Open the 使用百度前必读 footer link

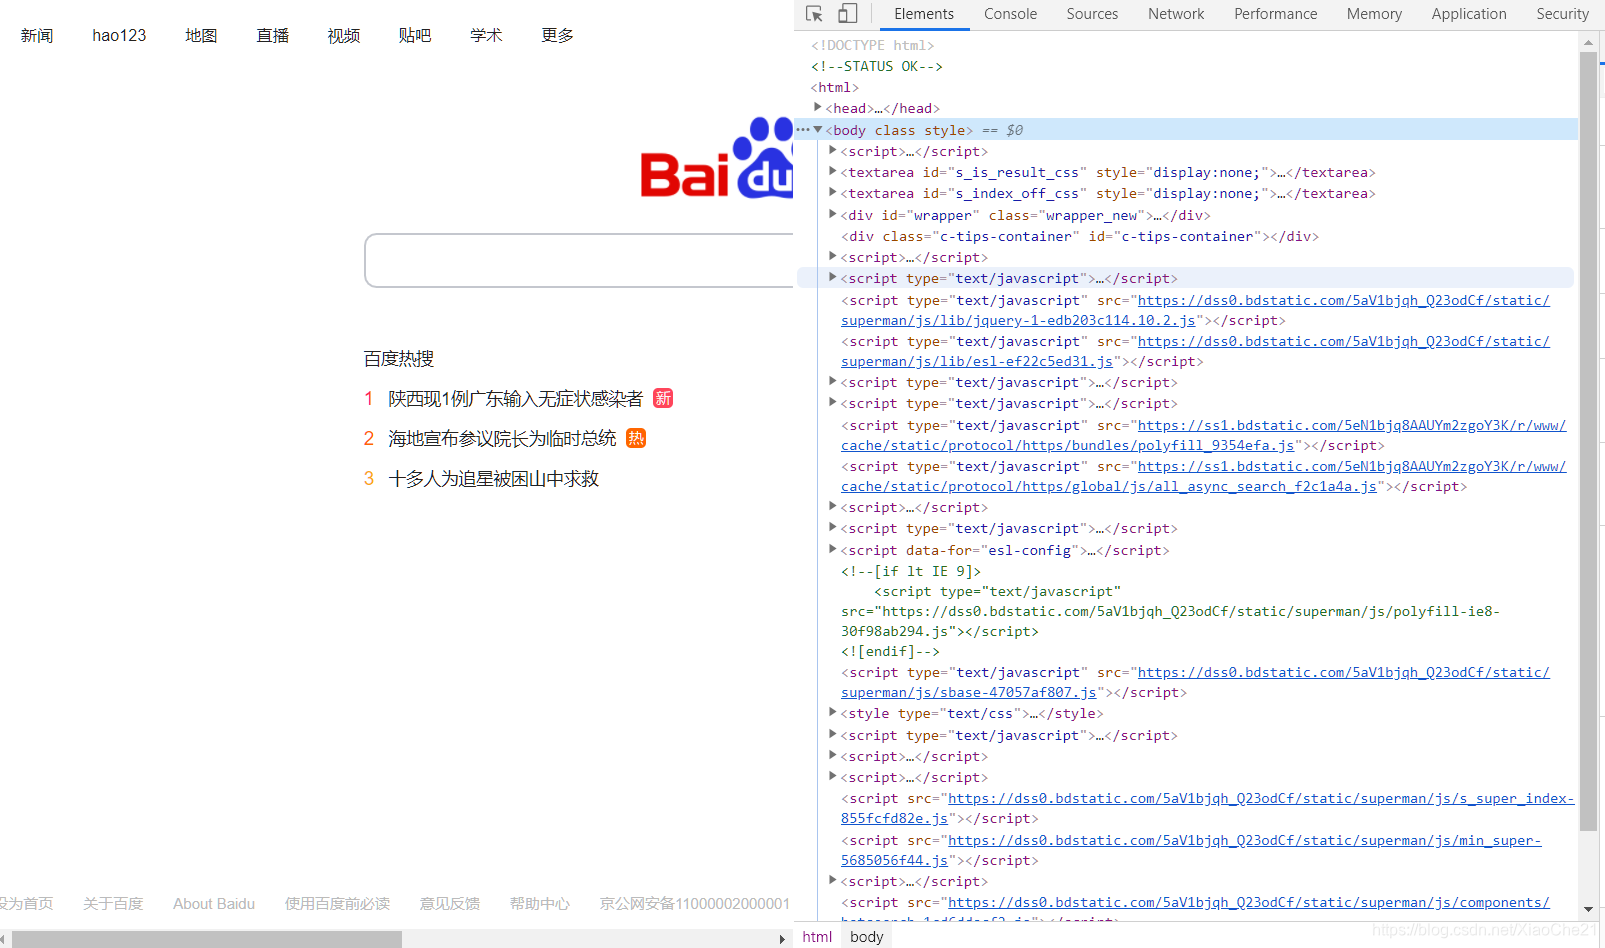pyautogui.click(x=337, y=903)
